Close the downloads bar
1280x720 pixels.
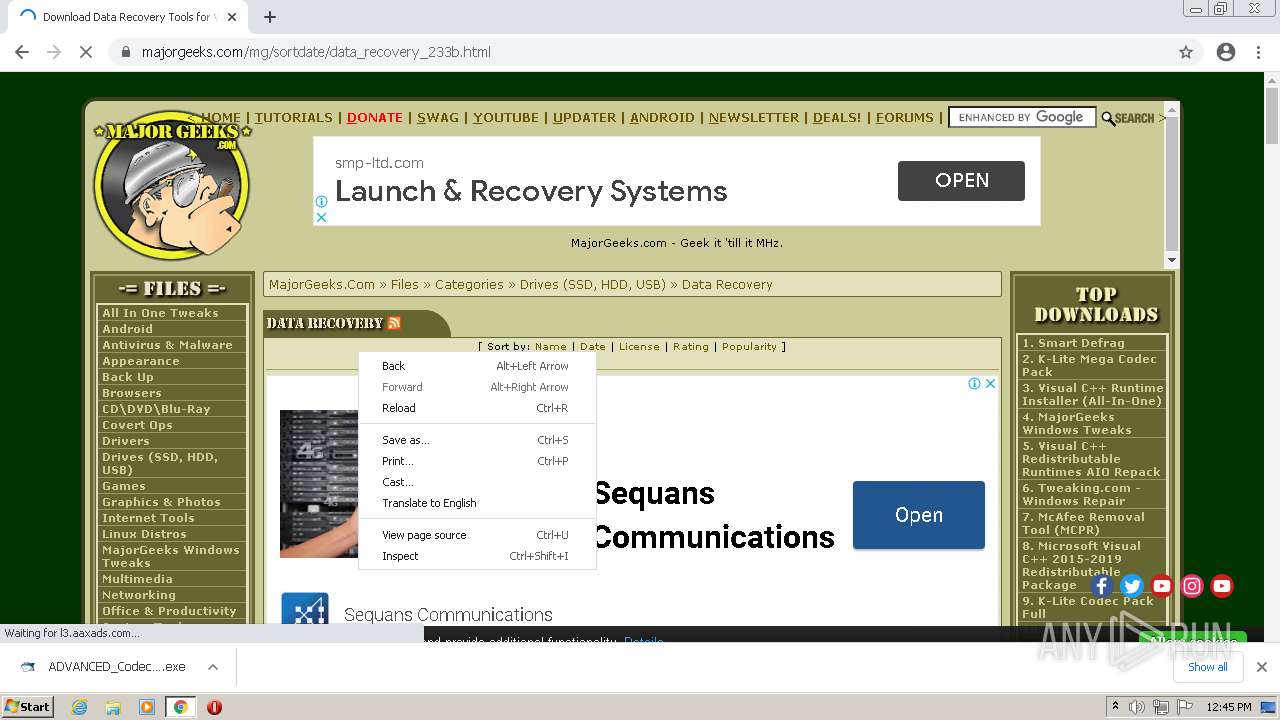coord(1262,667)
